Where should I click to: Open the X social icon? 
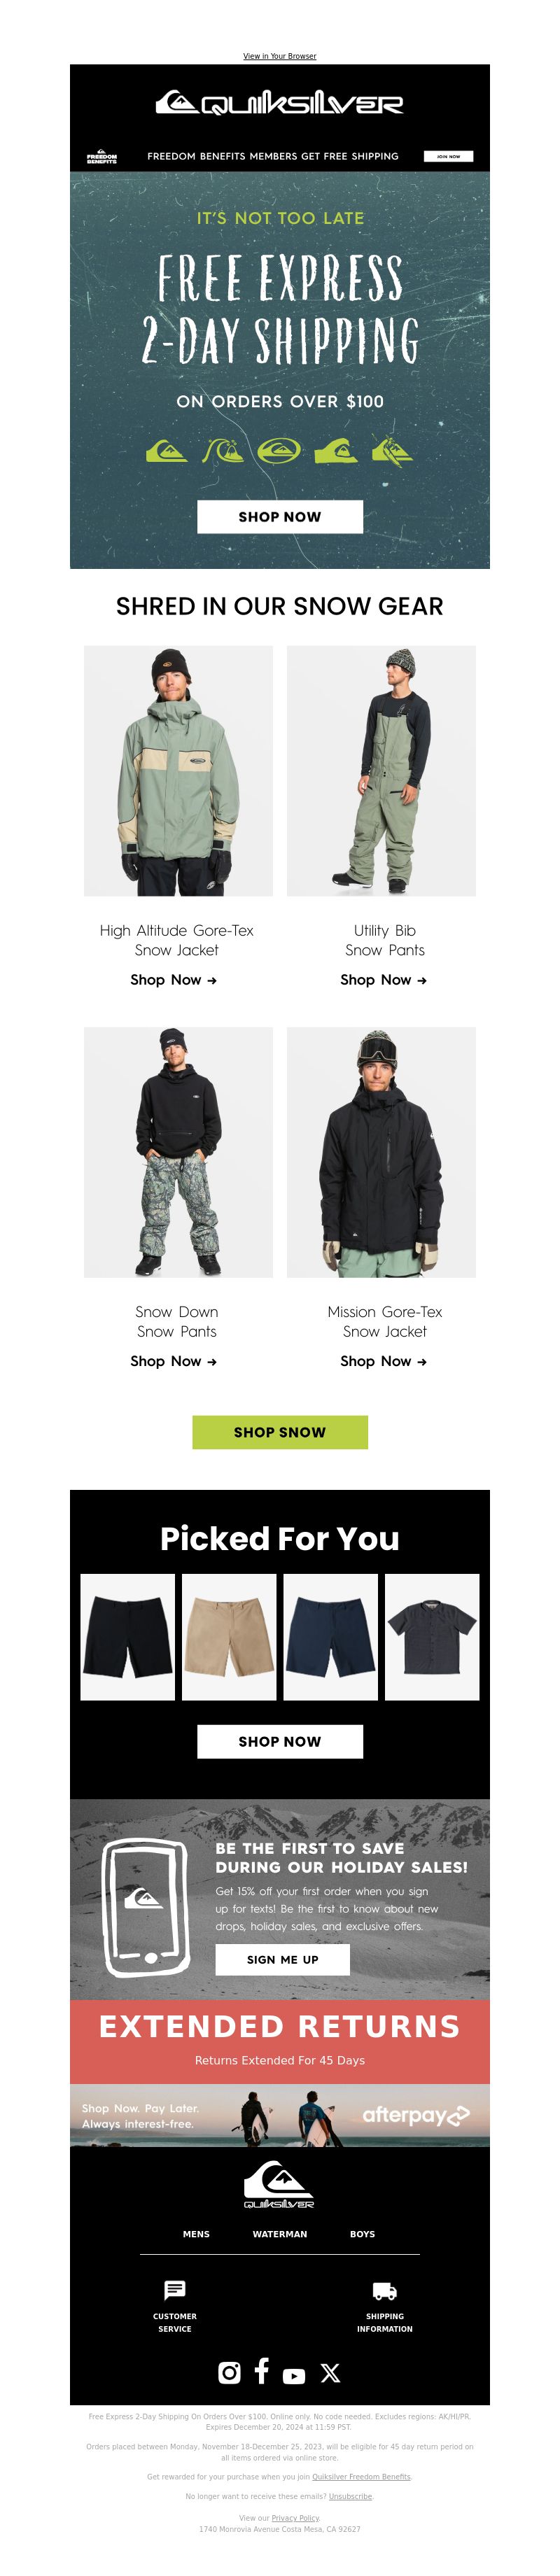pyautogui.click(x=330, y=2373)
